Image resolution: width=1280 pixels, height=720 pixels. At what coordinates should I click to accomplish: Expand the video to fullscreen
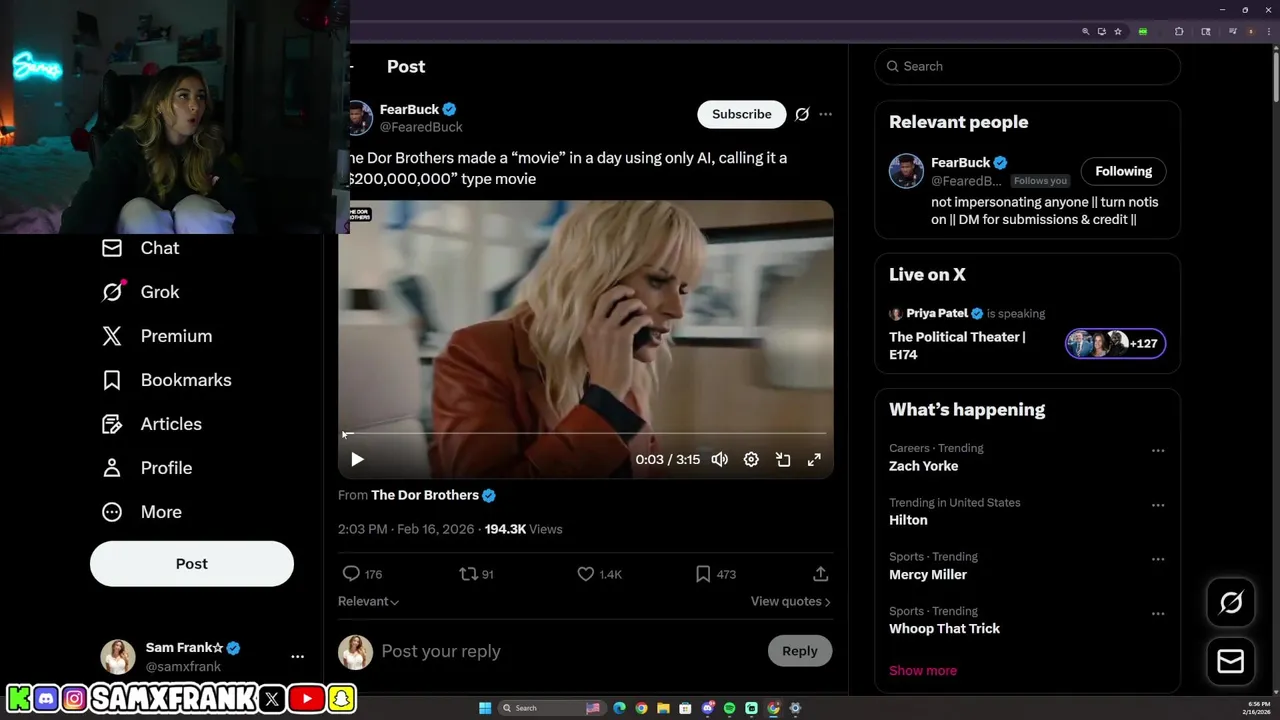[814, 459]
